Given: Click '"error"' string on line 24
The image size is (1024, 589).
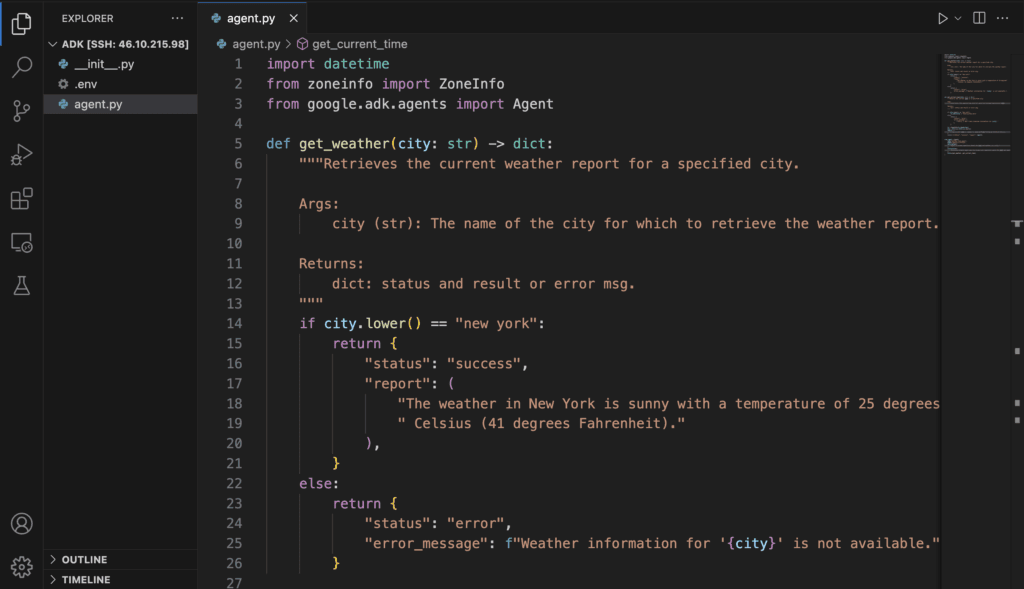Looking at the screenshot, I should 475,523.
